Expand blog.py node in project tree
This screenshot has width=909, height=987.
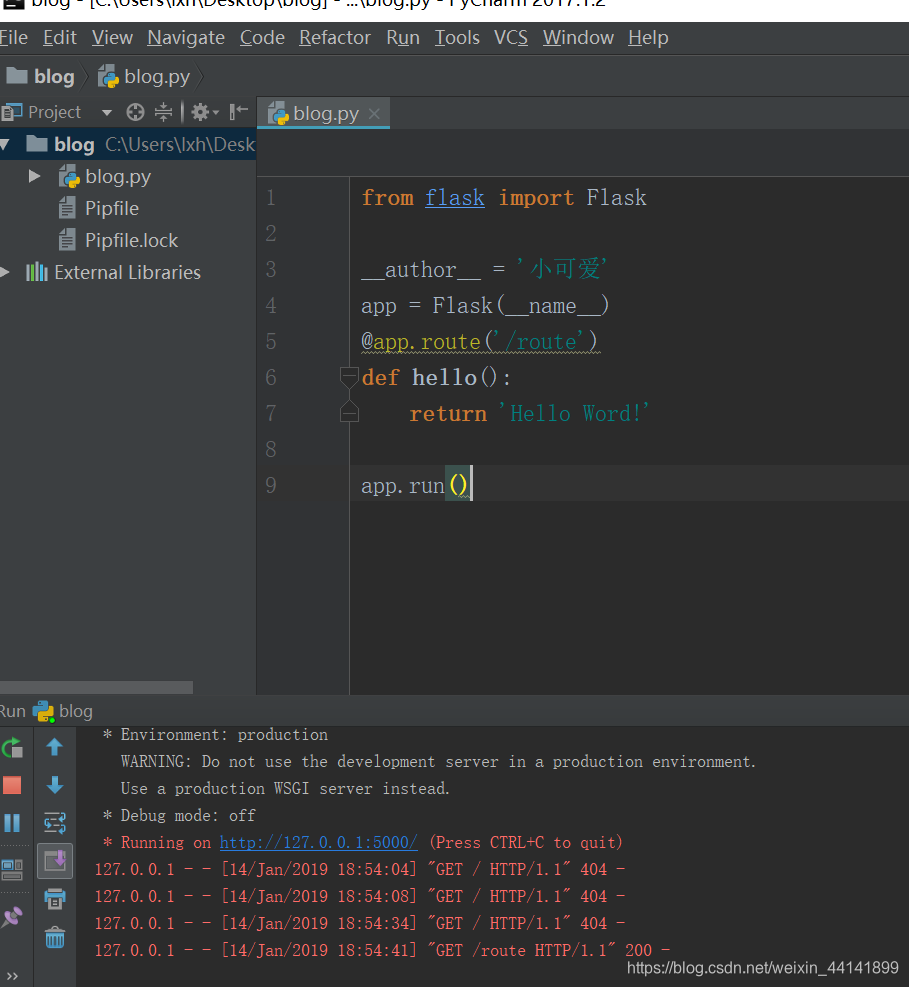[35, 176]
